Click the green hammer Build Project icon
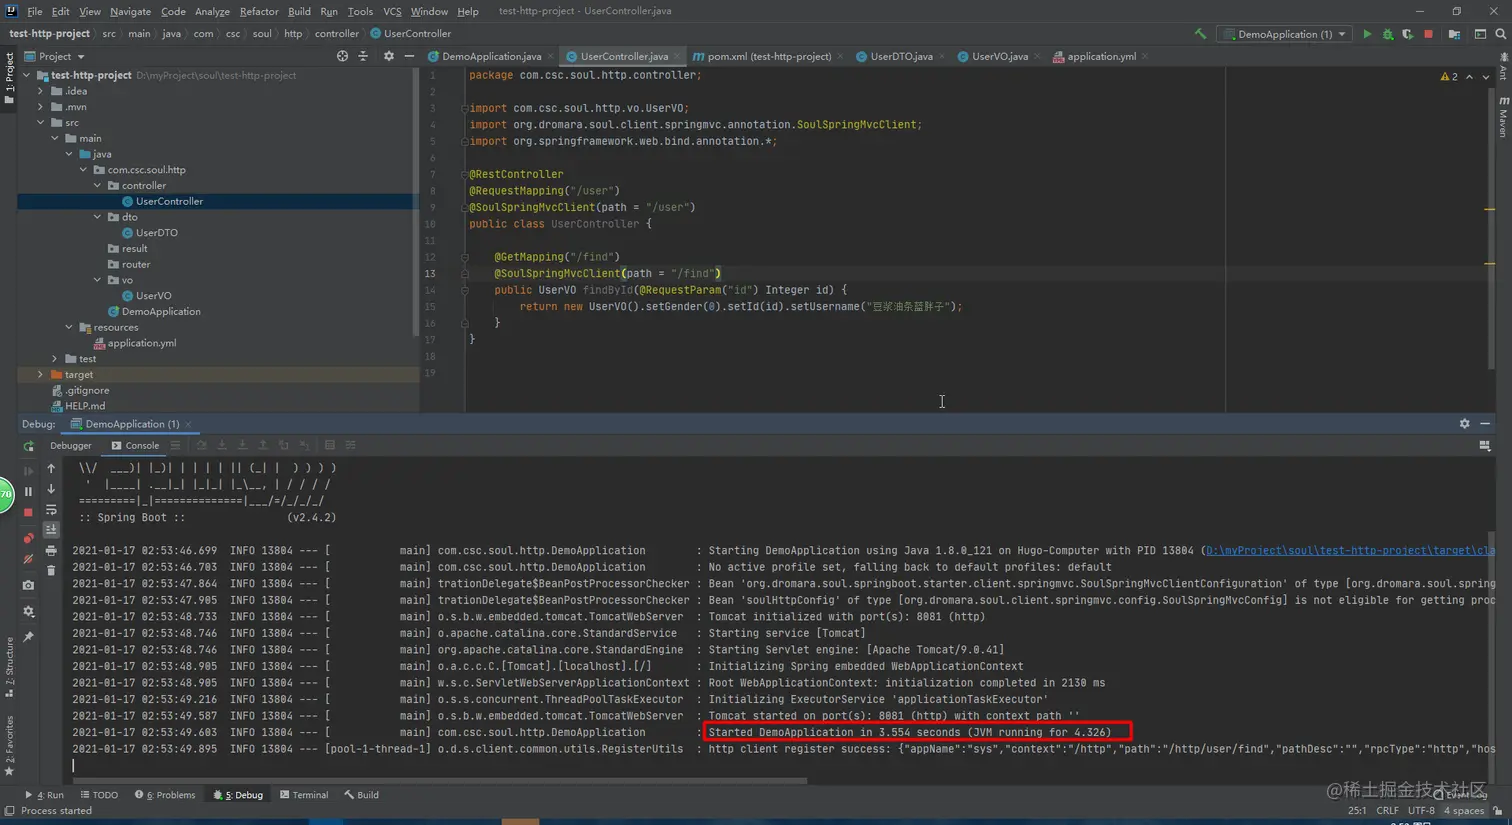 (x=1200, y=34)
